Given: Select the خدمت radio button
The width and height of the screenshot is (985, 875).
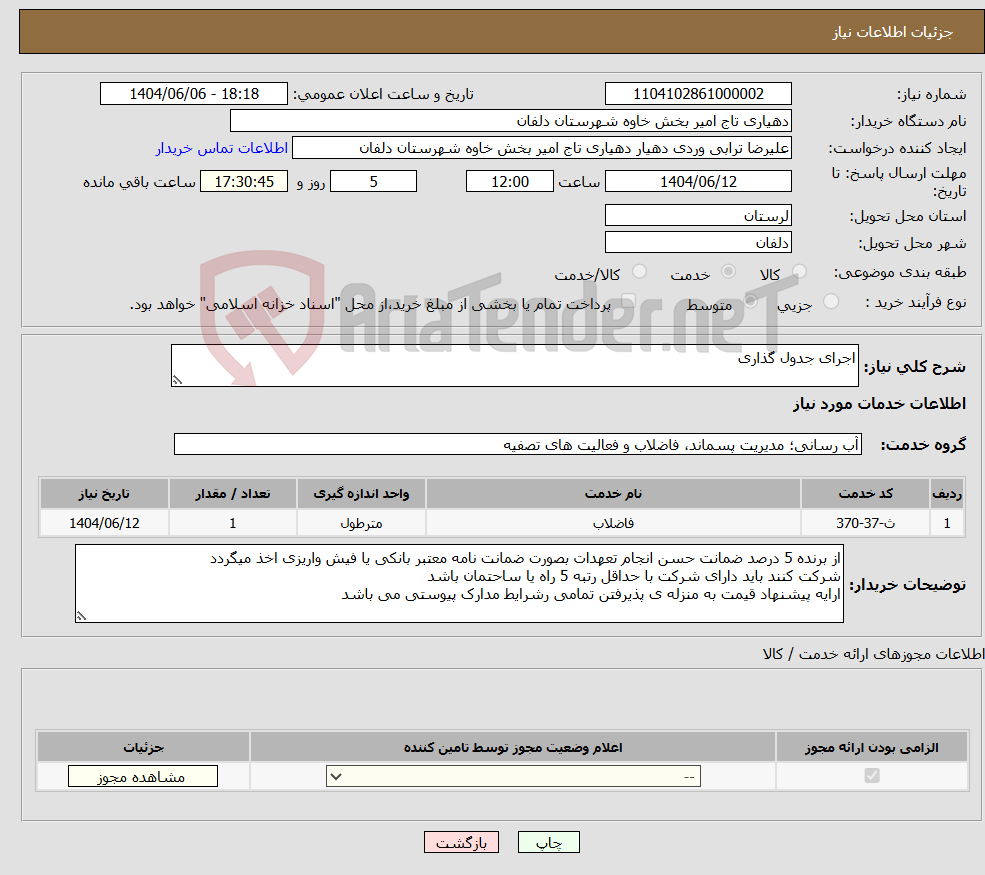Looking at the screenshot, I should (x=726, y=271).
